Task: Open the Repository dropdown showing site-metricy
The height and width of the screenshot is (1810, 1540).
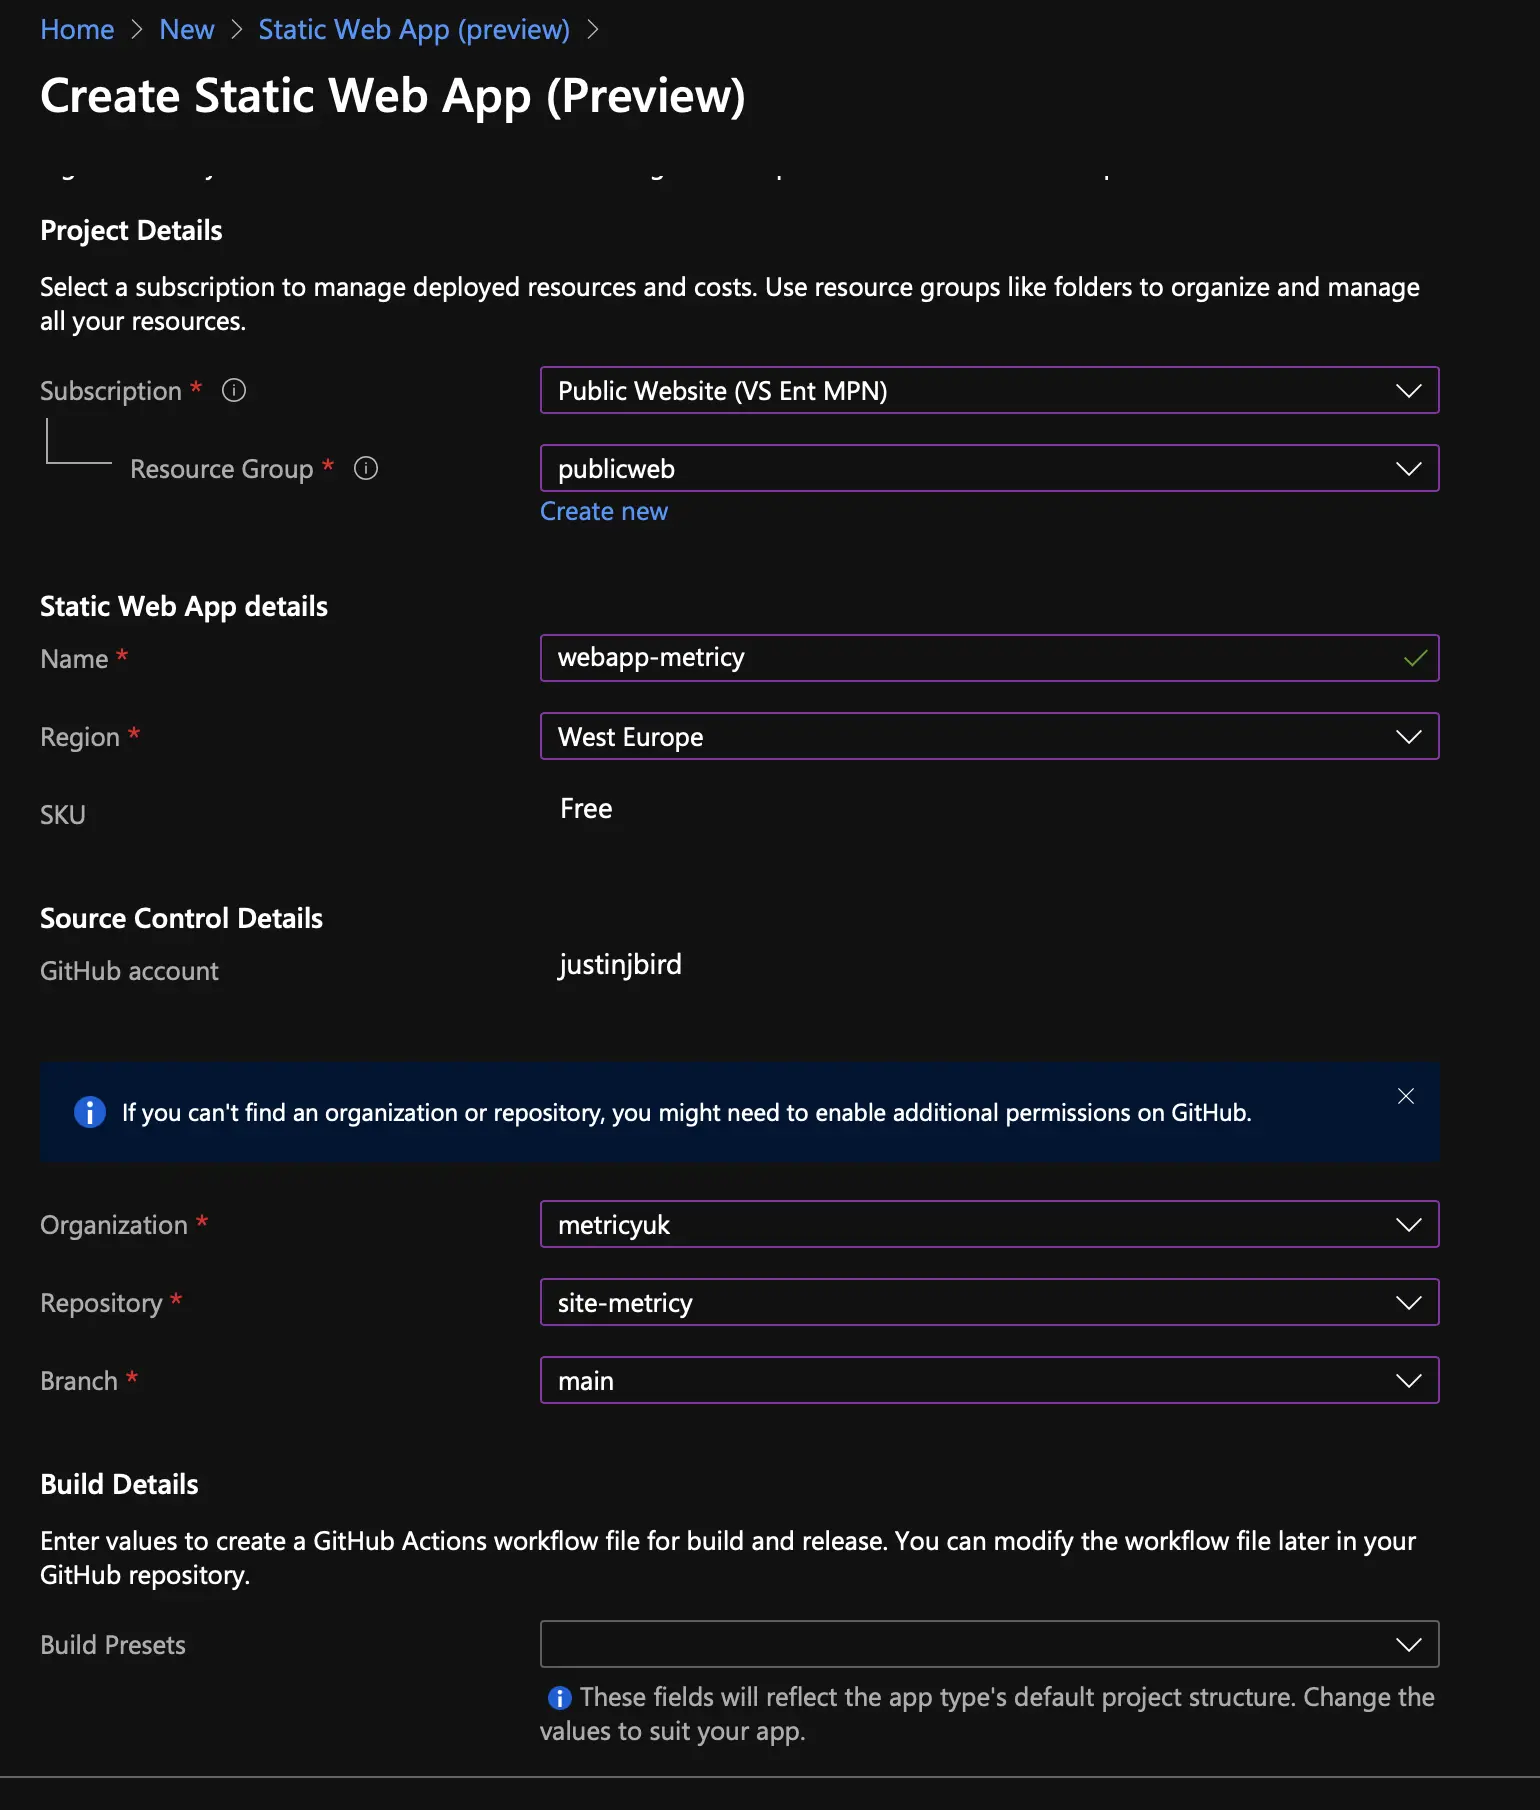Action: 989,1302
